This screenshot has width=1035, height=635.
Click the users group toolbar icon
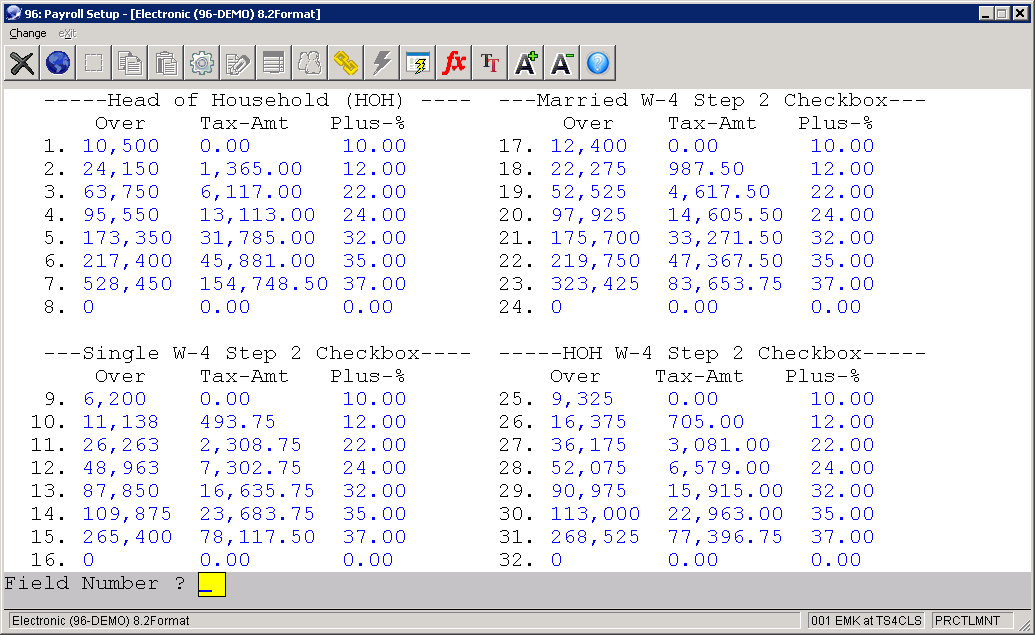click(x=310, y=63)
